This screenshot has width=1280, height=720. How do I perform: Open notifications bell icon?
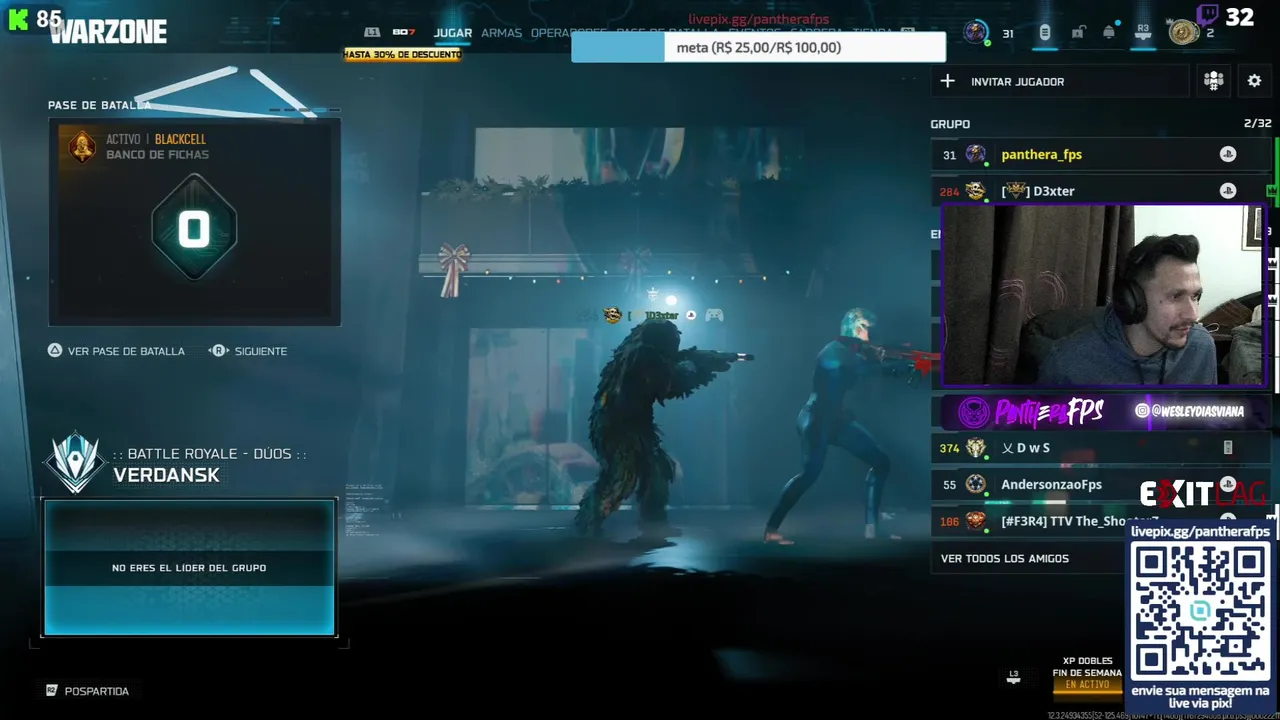[x=1109, y=33]
